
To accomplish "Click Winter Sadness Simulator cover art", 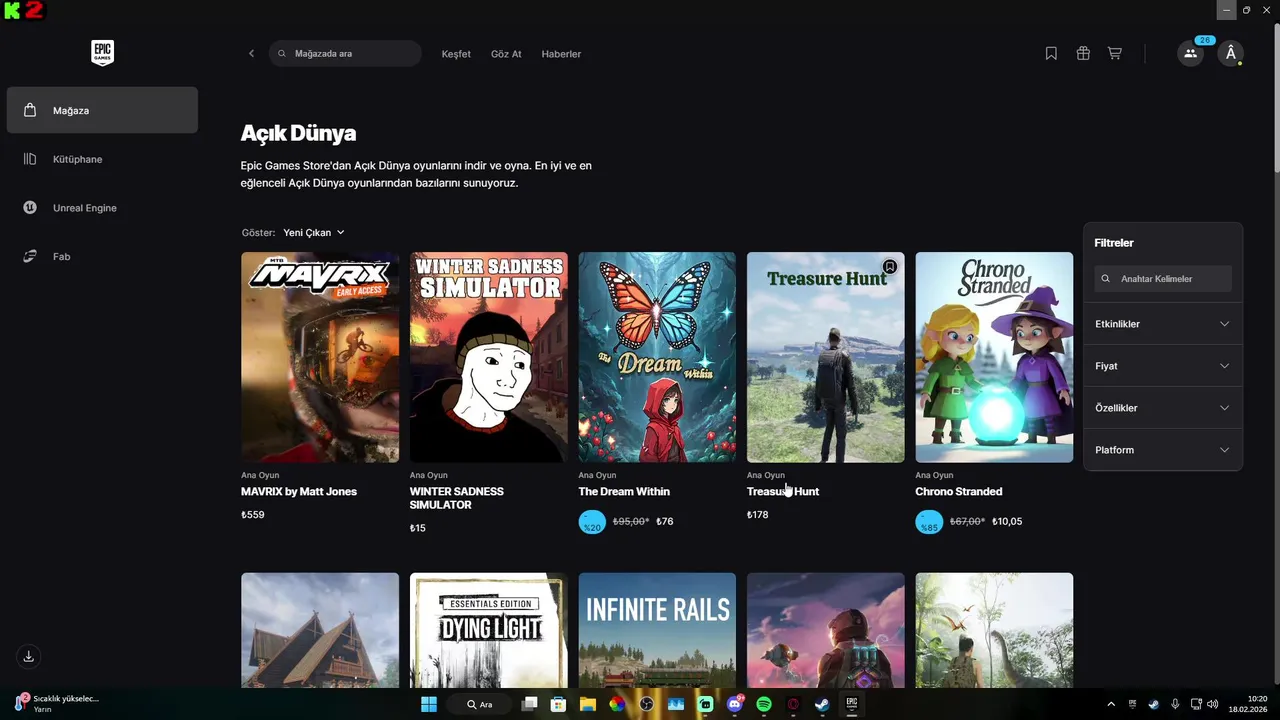I will pos(489,357).
